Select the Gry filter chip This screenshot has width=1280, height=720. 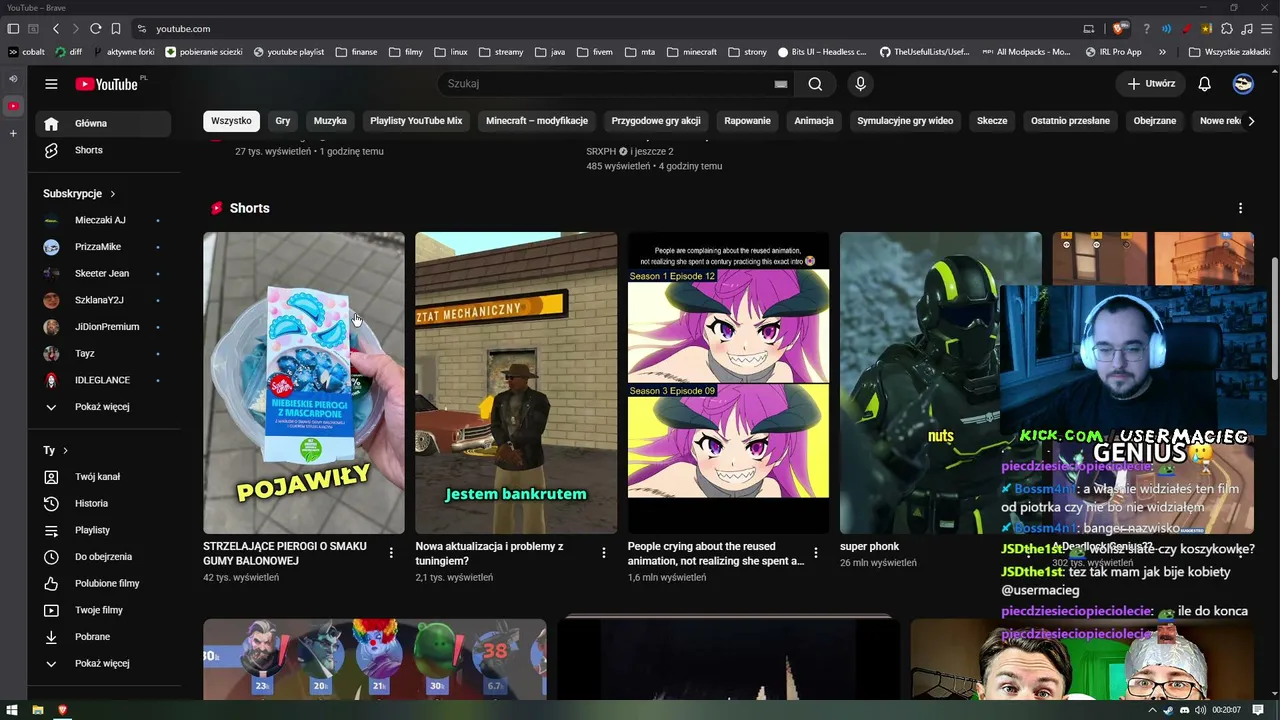click(x=283, y=121)
